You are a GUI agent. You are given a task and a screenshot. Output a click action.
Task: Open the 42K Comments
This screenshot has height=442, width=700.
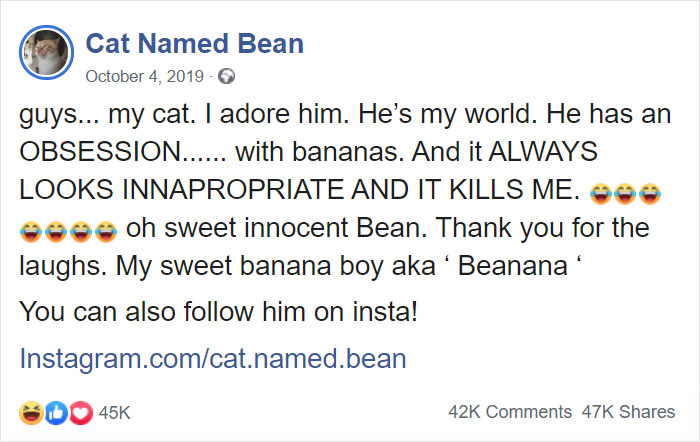click(510, 412)
